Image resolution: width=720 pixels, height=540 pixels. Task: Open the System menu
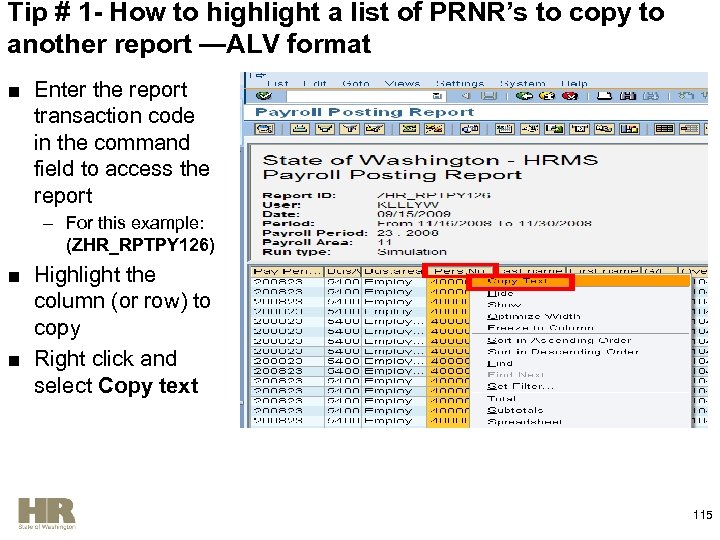coord(523,84)
